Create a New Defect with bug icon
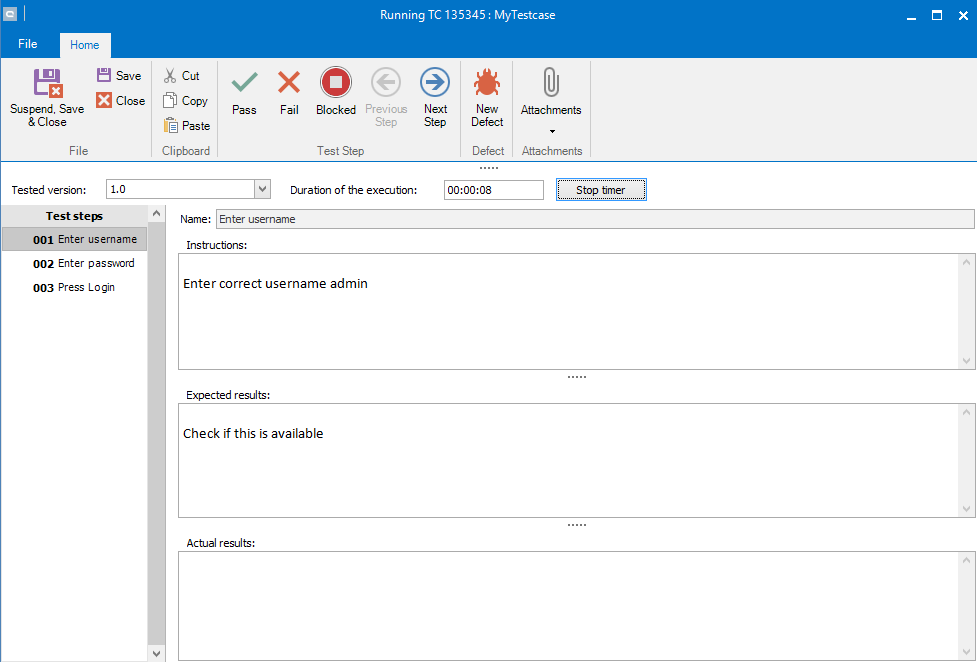Viewport: 977px width, 662px height. pos(487,83)
